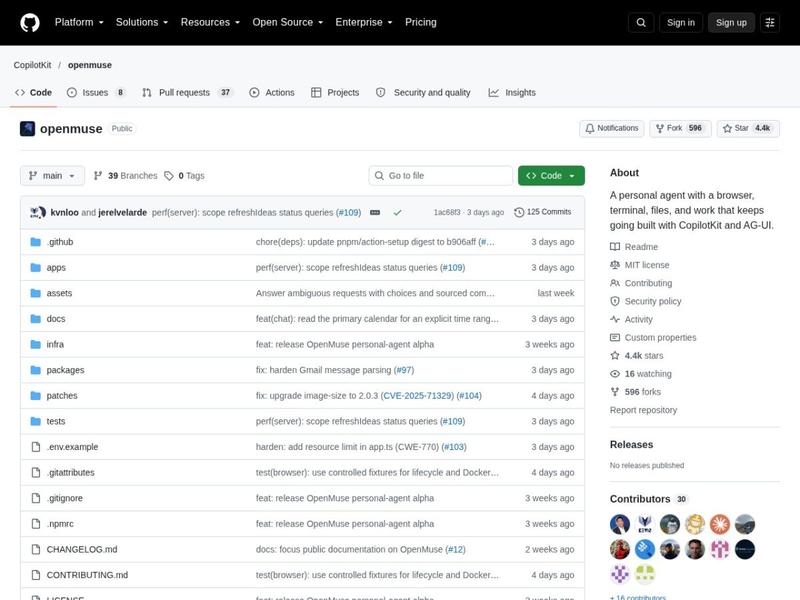Screen dimensions: 800x600
Task: Open the tests folder
Action: (x=56, y=421)
